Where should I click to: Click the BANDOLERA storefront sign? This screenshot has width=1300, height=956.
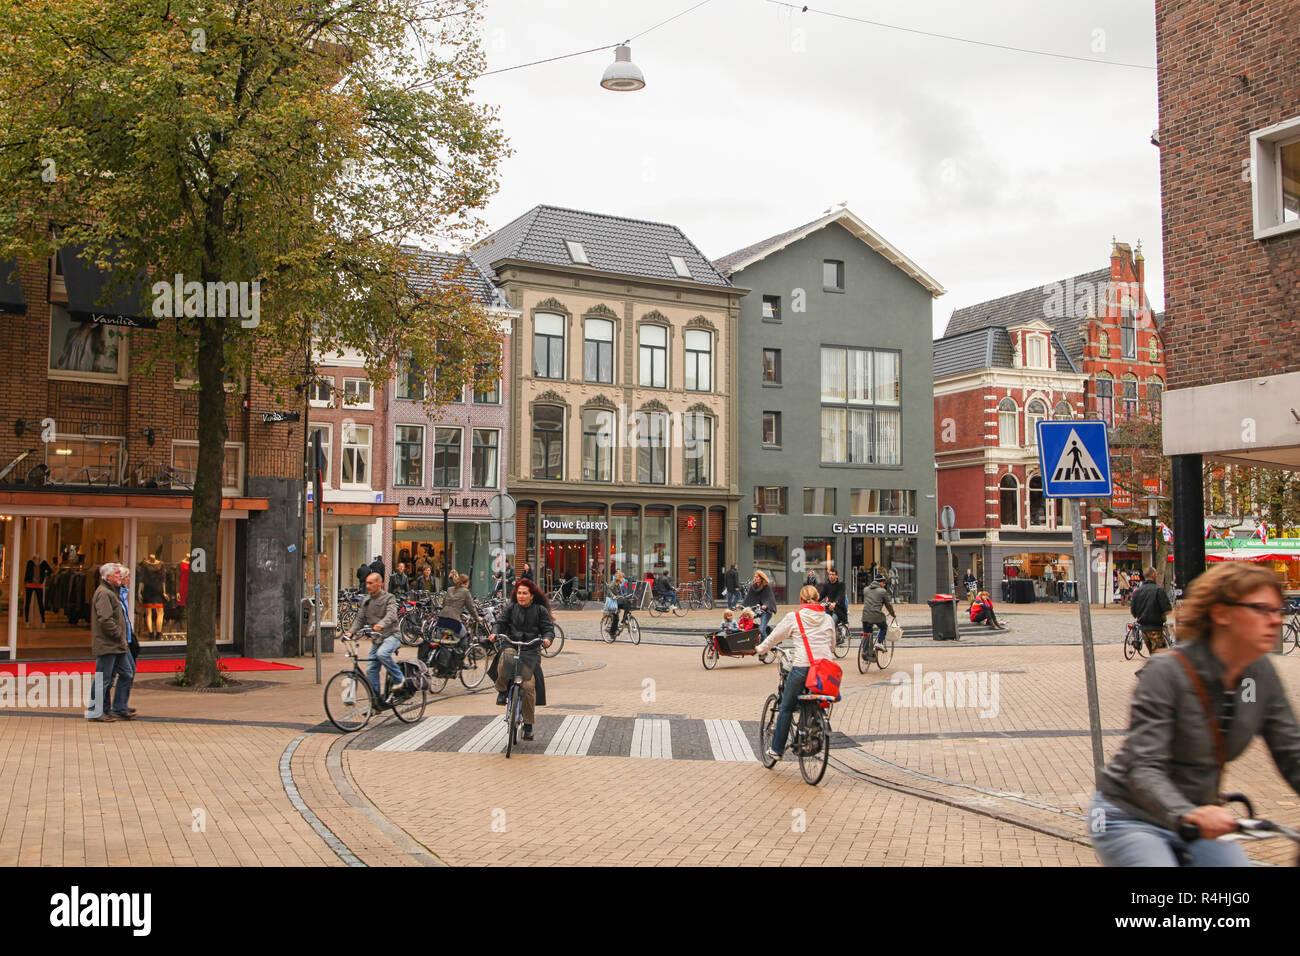pos(447,501)
